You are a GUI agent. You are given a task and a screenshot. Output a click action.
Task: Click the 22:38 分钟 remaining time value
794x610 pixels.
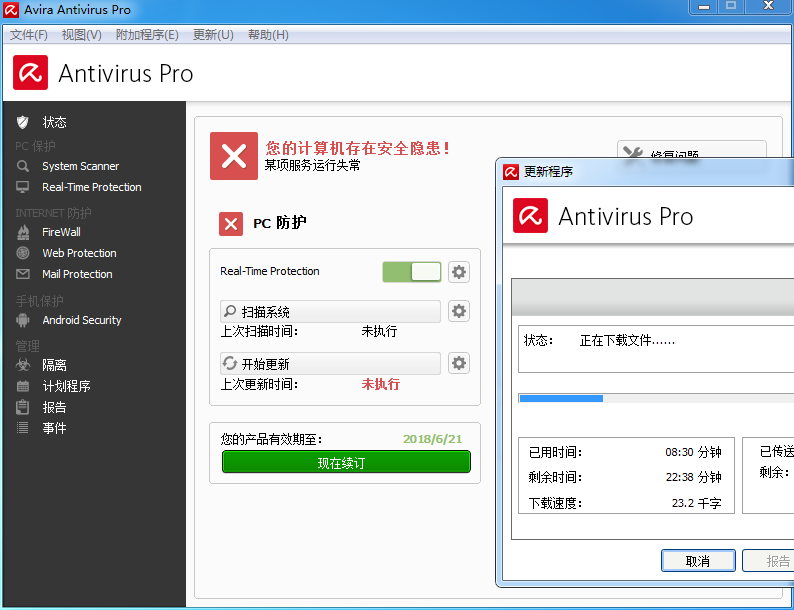tap(693, 477)
